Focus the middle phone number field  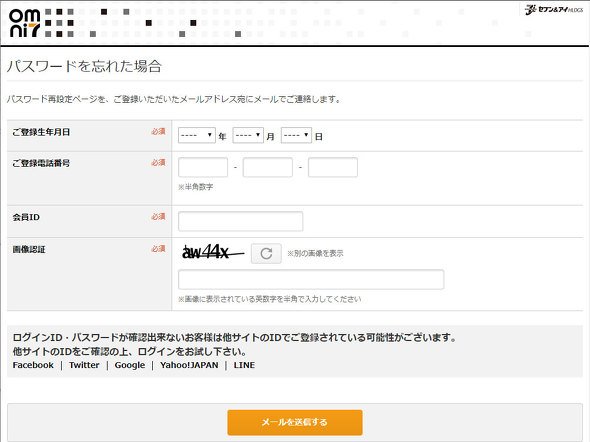coord(268,167)
